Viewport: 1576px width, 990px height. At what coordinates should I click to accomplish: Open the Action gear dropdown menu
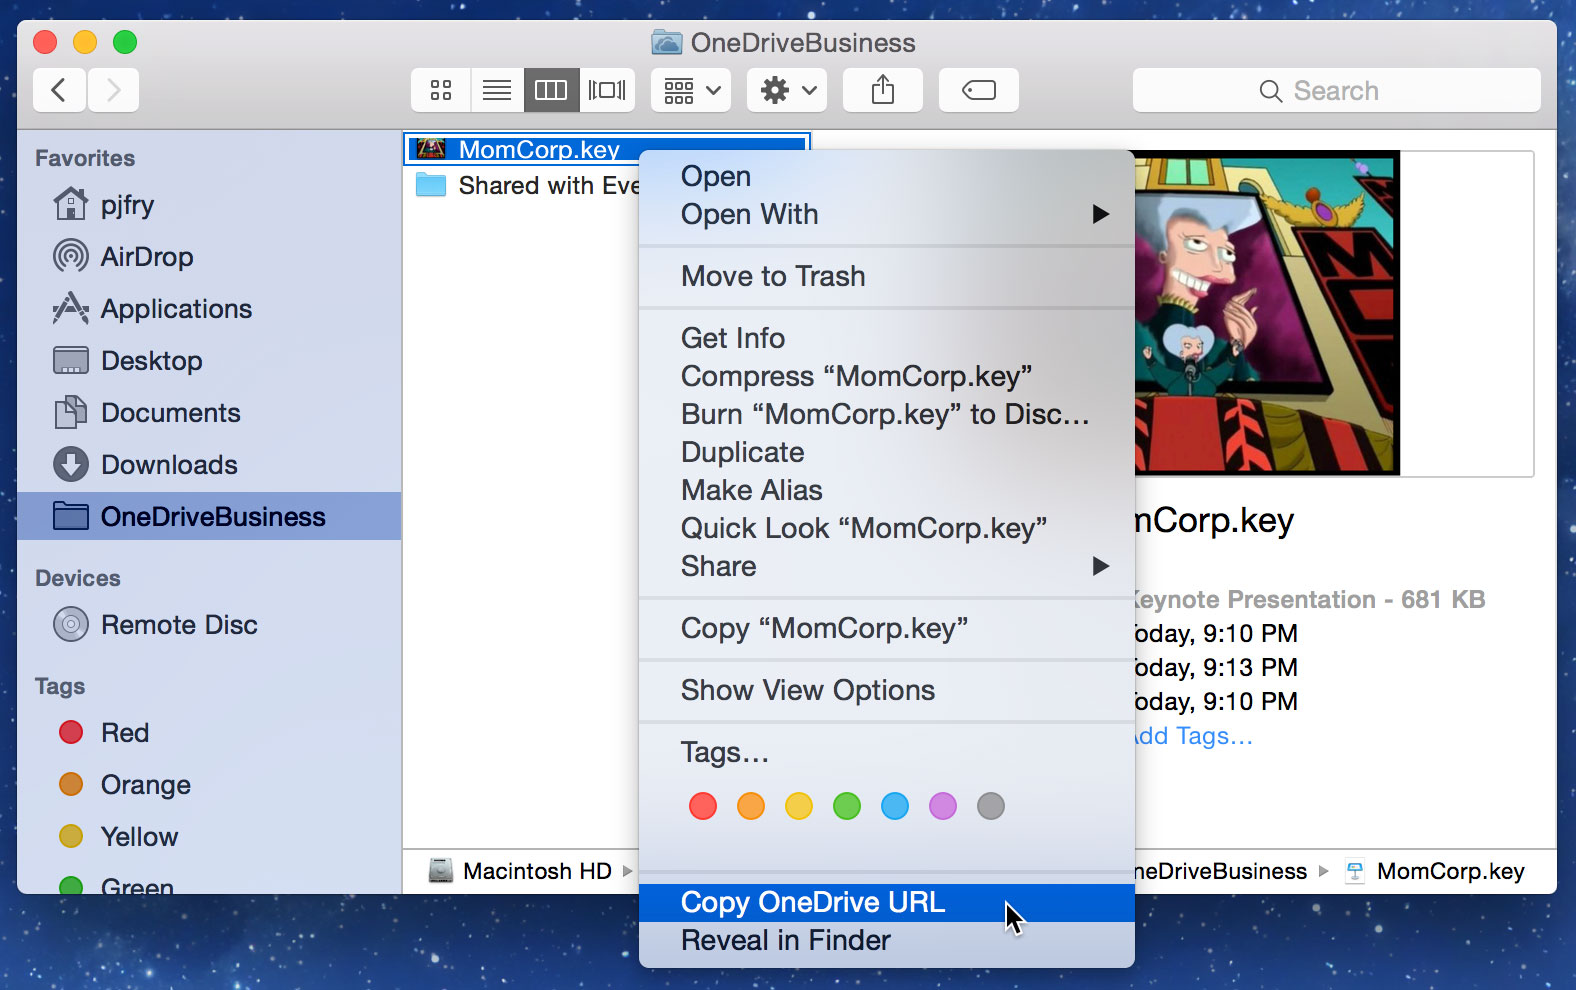787,91
